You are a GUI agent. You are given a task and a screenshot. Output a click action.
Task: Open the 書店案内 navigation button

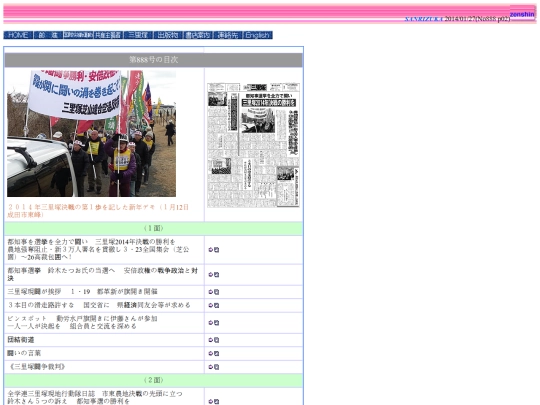[198, 35]
